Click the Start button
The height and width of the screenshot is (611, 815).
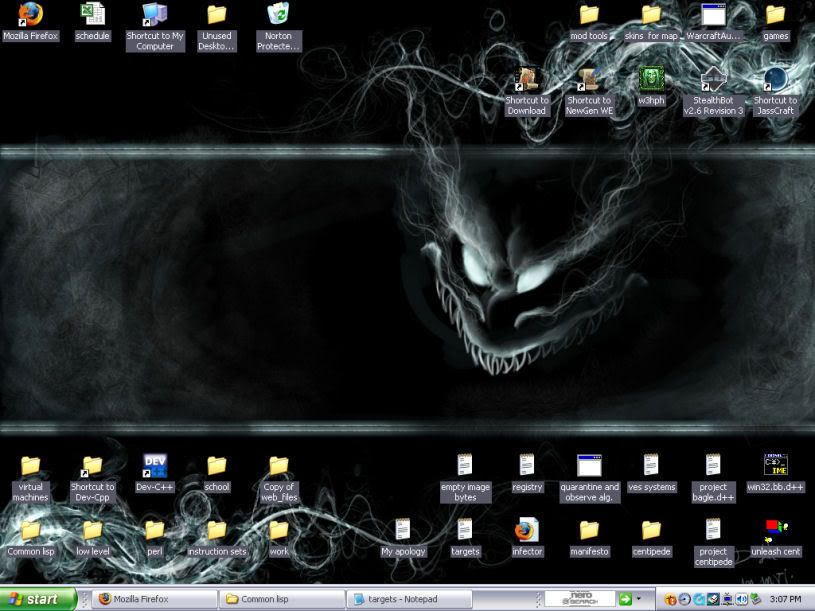[38, 599]
